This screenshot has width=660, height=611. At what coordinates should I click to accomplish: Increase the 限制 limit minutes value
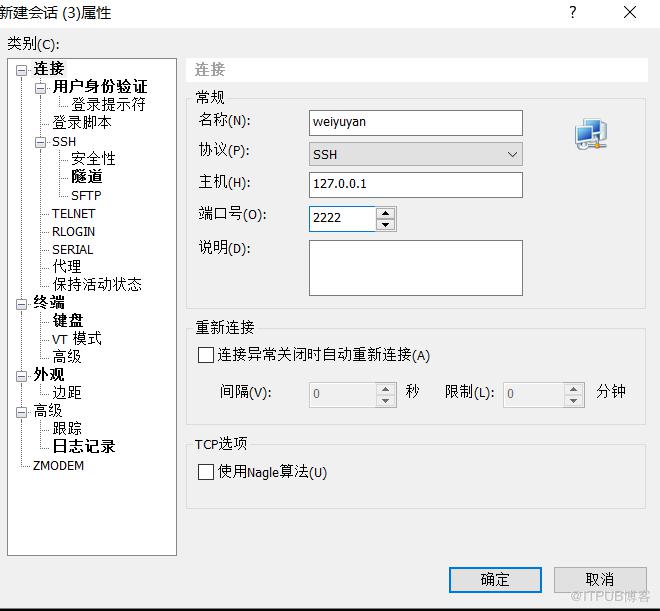(x=573, y=389)
